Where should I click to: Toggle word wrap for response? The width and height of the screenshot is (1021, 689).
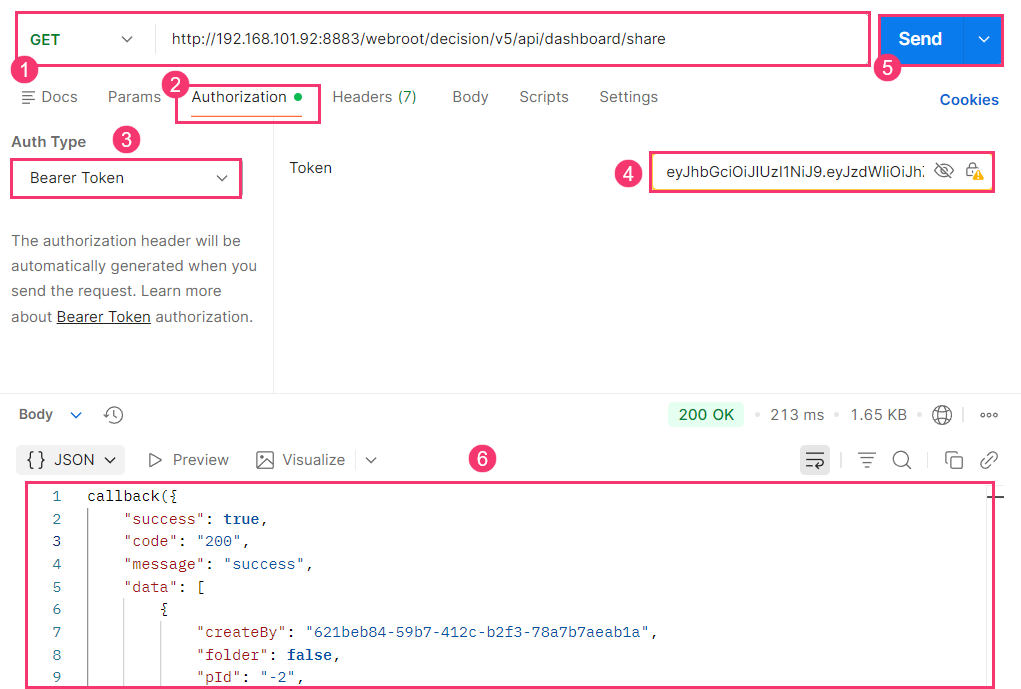tap(815, 460)
